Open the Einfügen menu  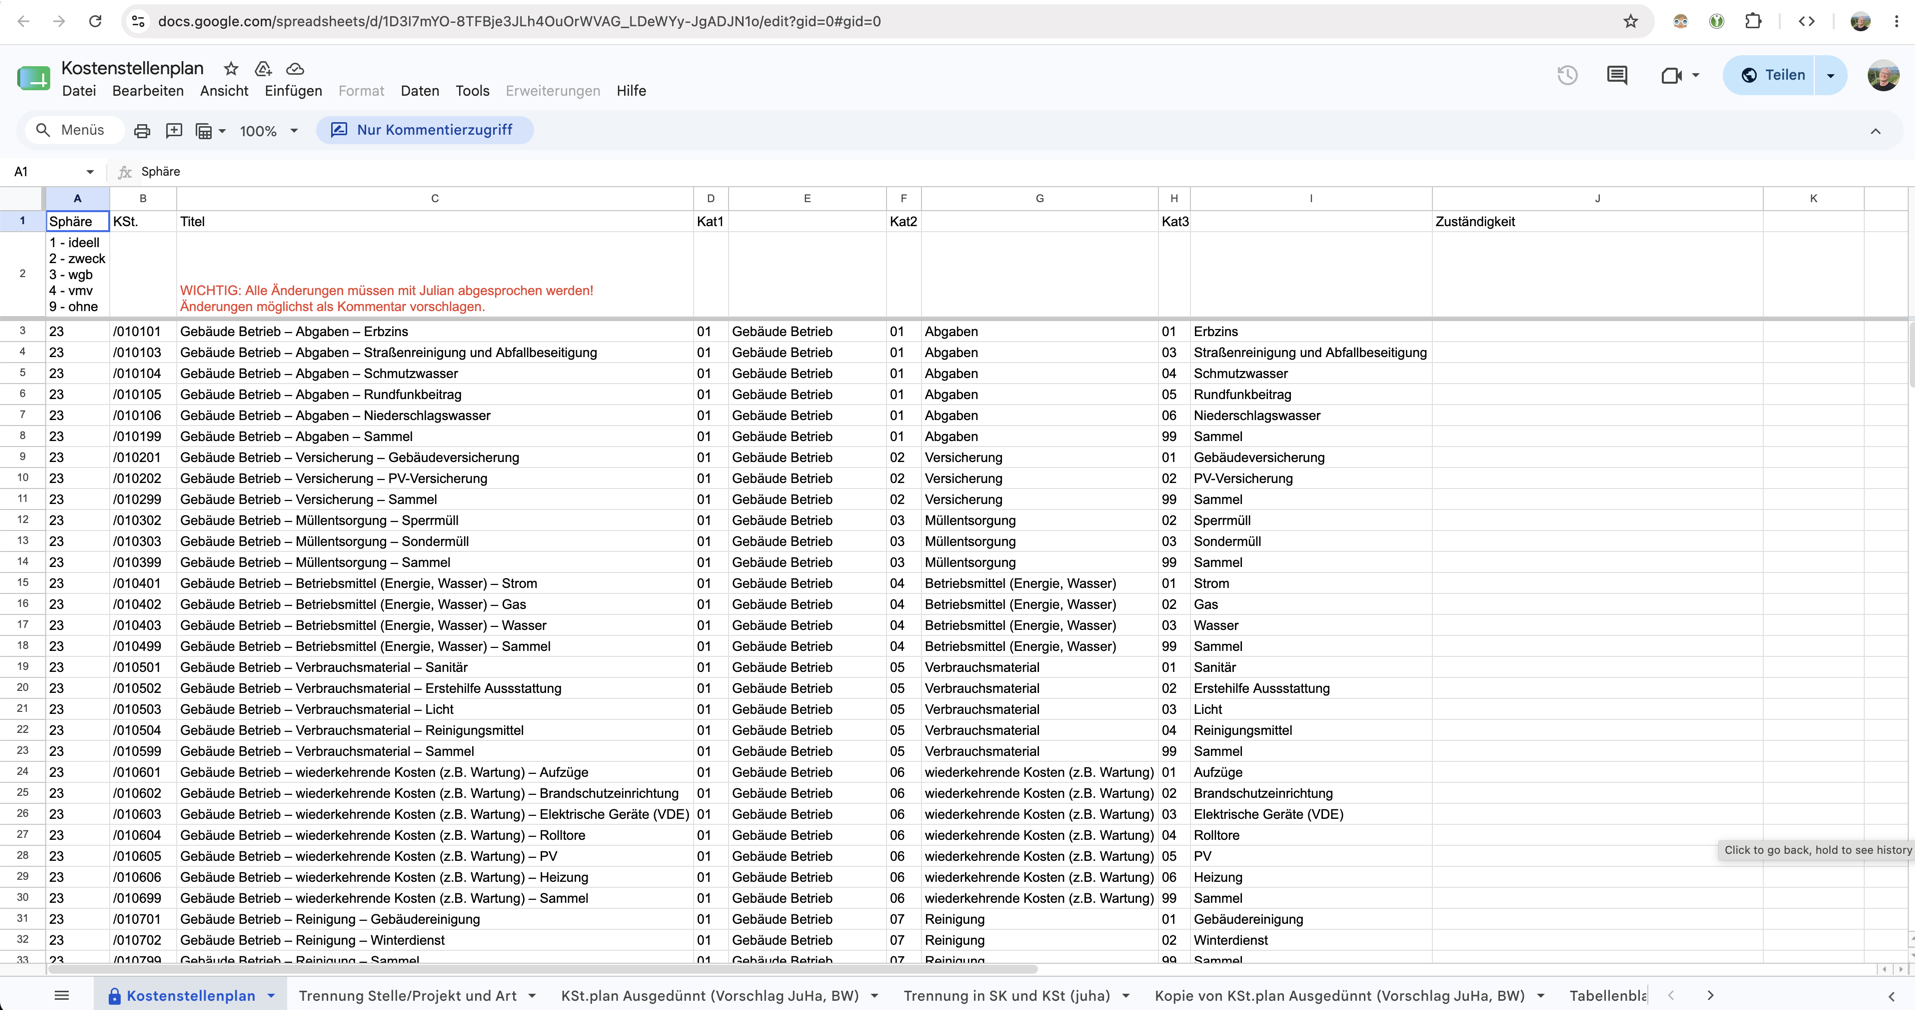click(293, 91)
